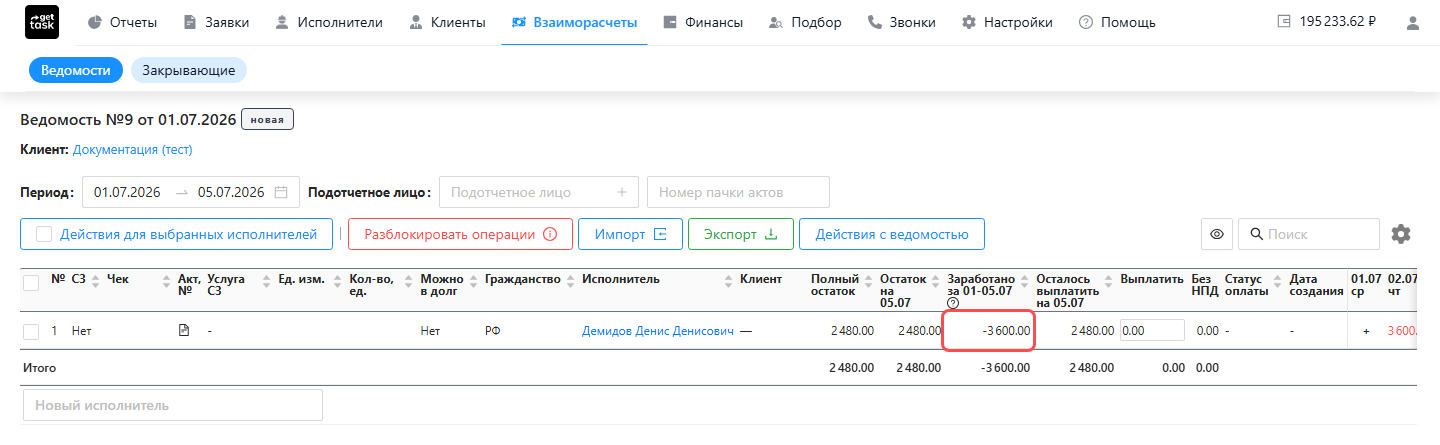Click the Новый исполнитель field
Screen dimensions: 1440x445
point(172,405)
